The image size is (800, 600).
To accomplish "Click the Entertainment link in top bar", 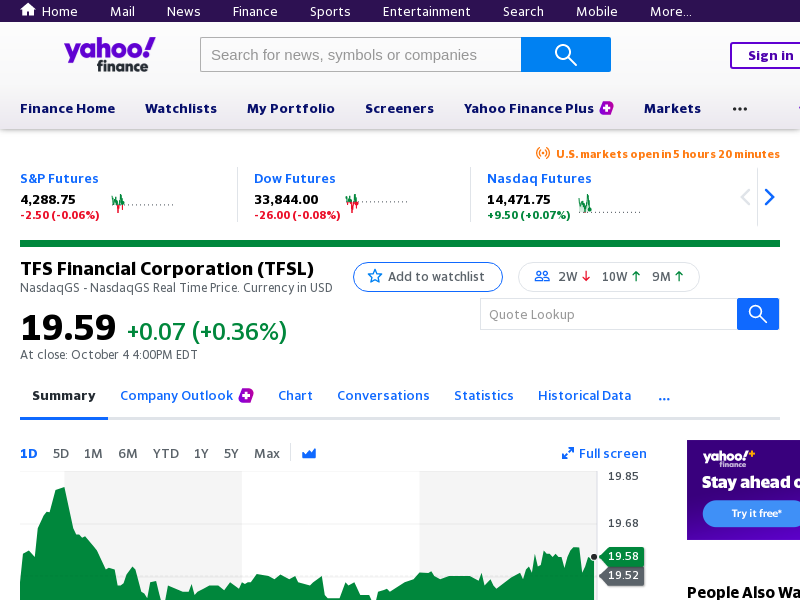I will pyautogui.click(x=427, y=11).
